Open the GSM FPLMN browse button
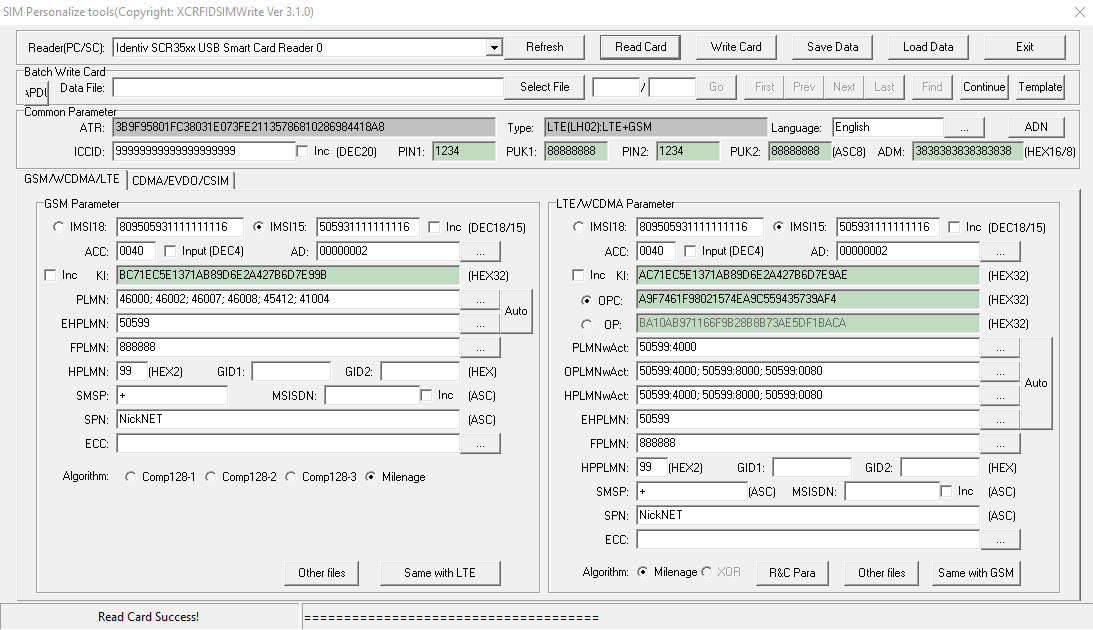Screen dimensions: 1093x630 coord(480,348)
